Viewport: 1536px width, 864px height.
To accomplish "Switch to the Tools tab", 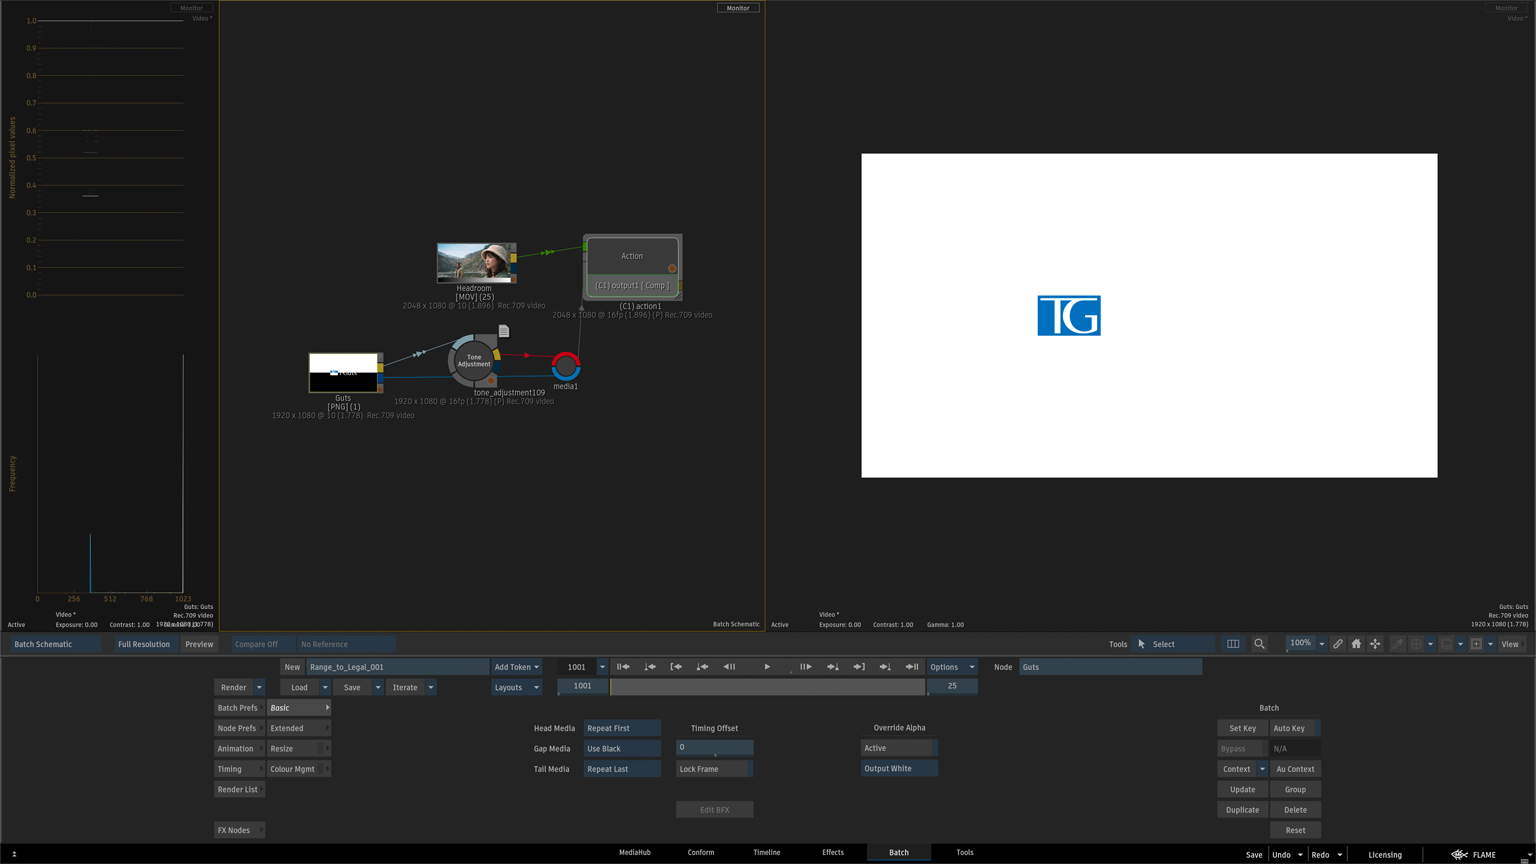I will (x=965, y=853).
